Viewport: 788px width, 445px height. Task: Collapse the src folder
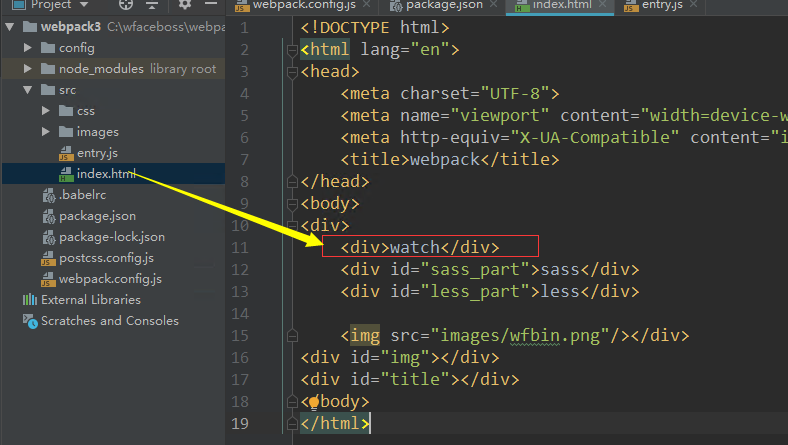click(x=28, y=90)
